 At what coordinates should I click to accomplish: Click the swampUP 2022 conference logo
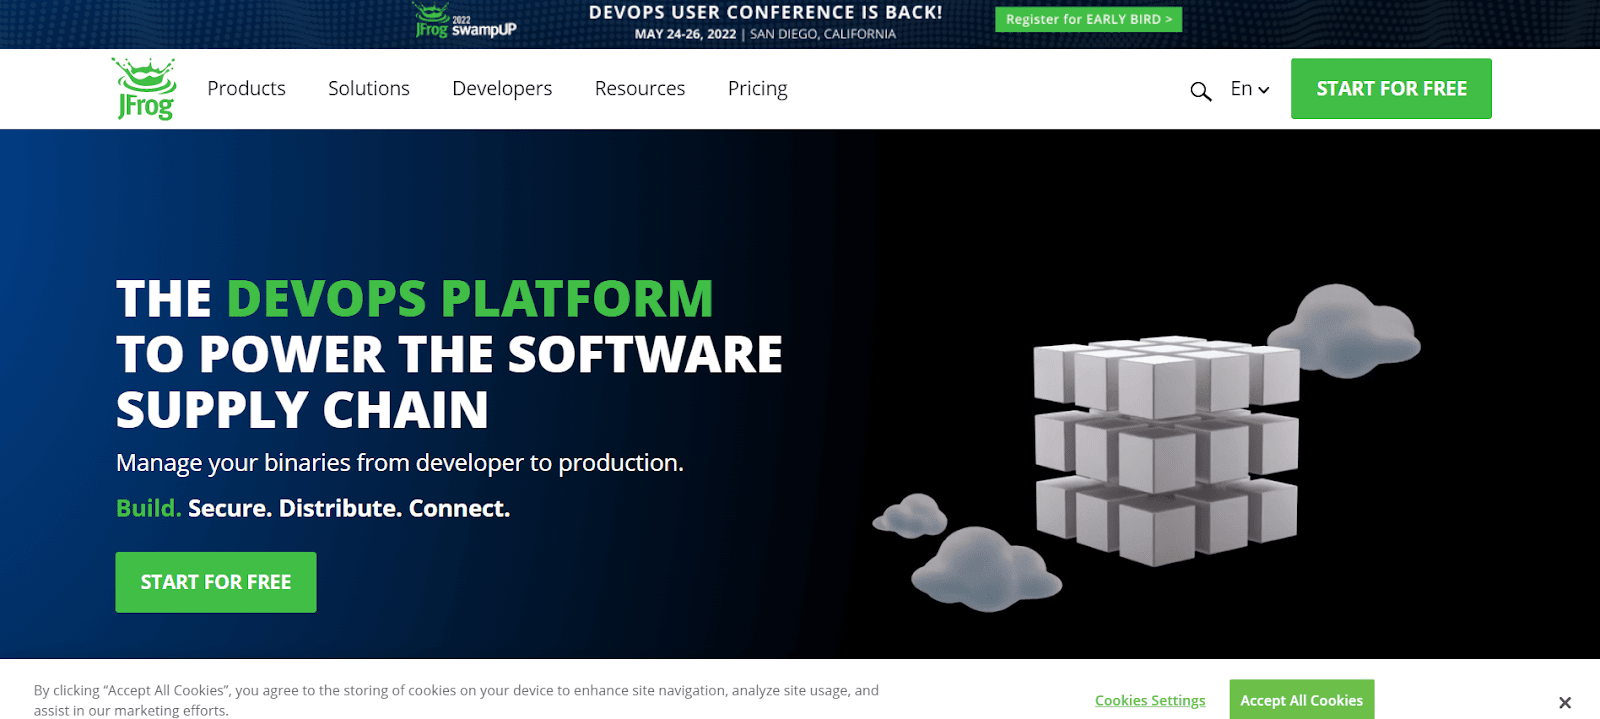click(x=465, y=21)
